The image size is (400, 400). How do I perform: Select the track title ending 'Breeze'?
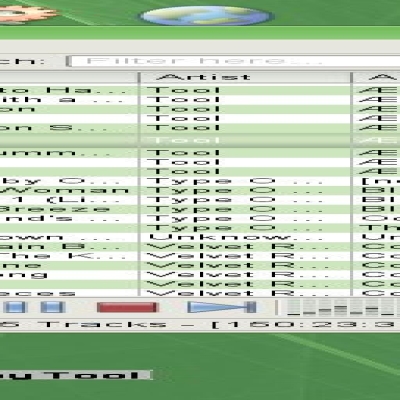55,209
